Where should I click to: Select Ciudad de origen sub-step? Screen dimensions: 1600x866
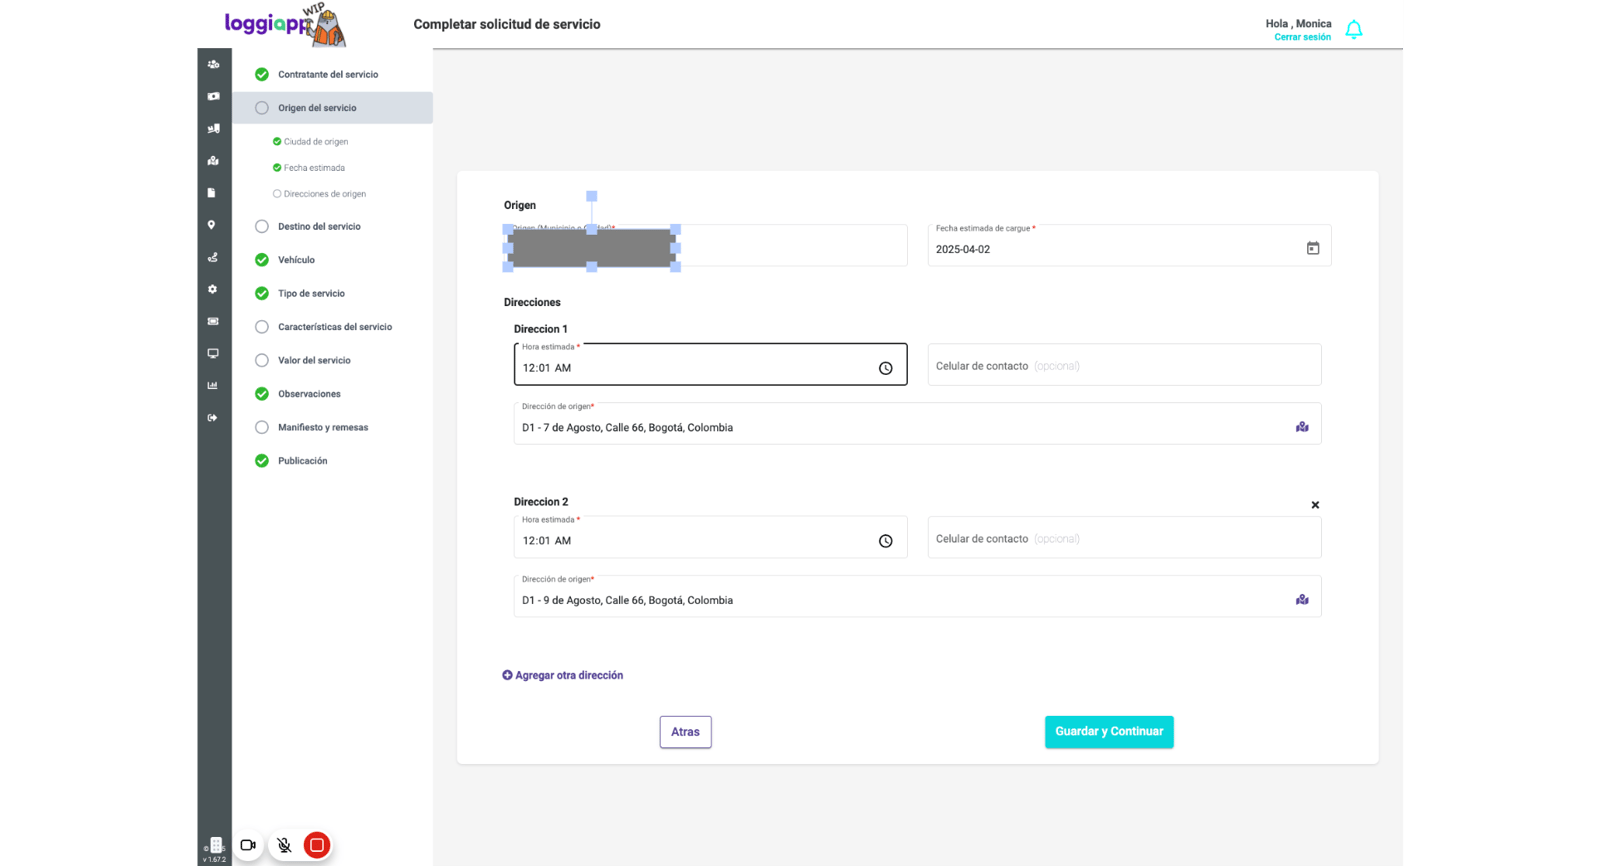click(x=316, y=142)
